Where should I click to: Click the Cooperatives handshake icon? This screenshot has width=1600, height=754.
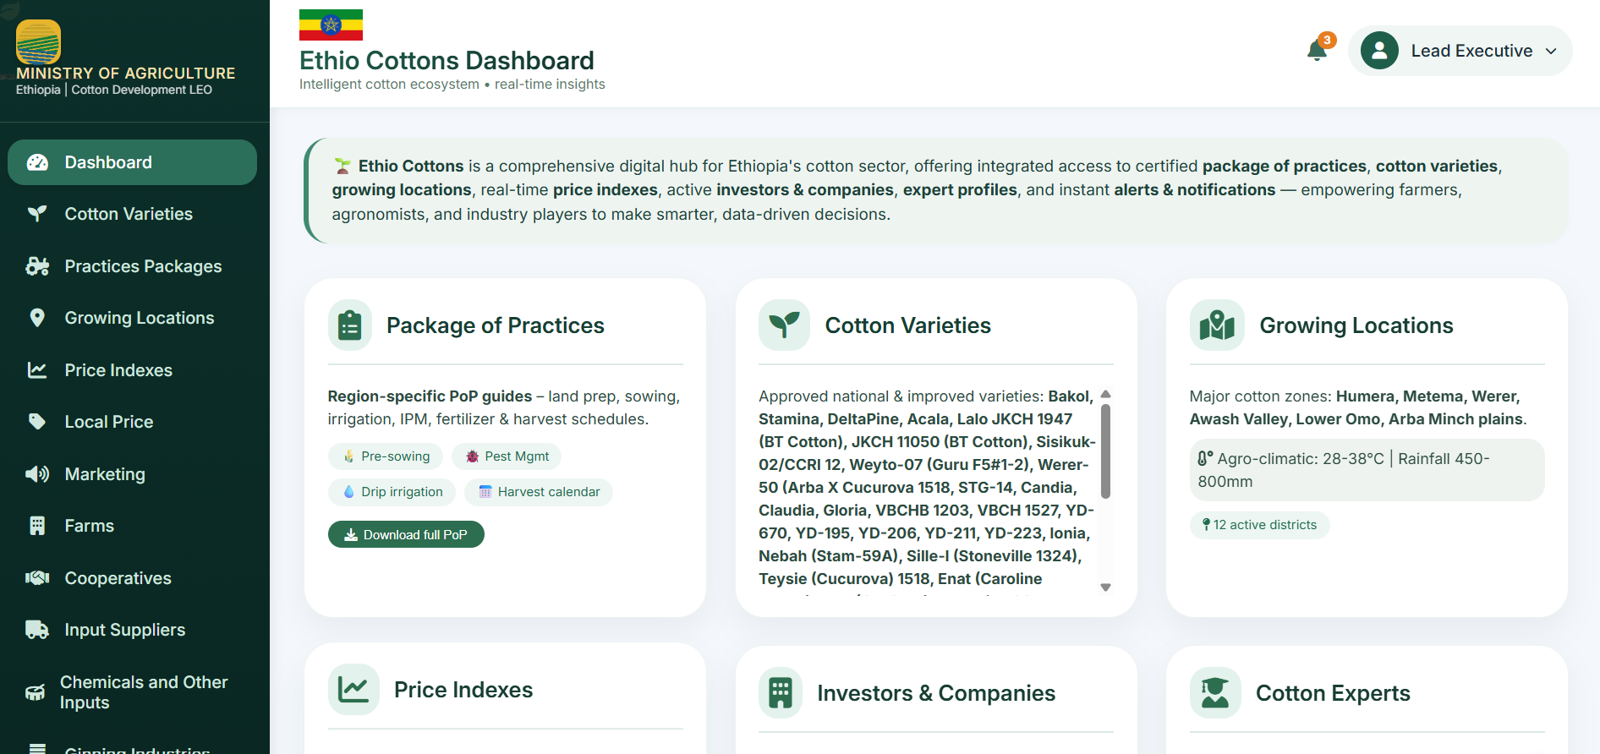coord(37,578)
